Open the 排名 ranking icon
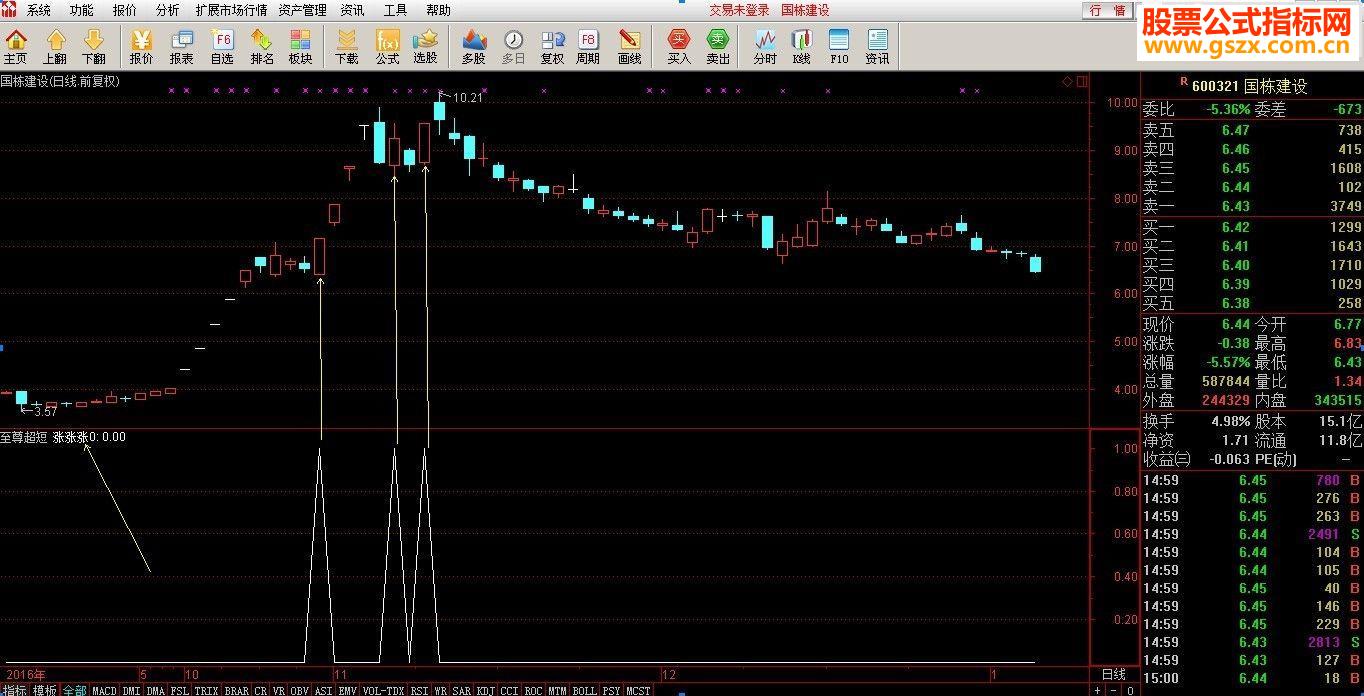Screen dimensions: 1364x696 click(x=262, y=46)
